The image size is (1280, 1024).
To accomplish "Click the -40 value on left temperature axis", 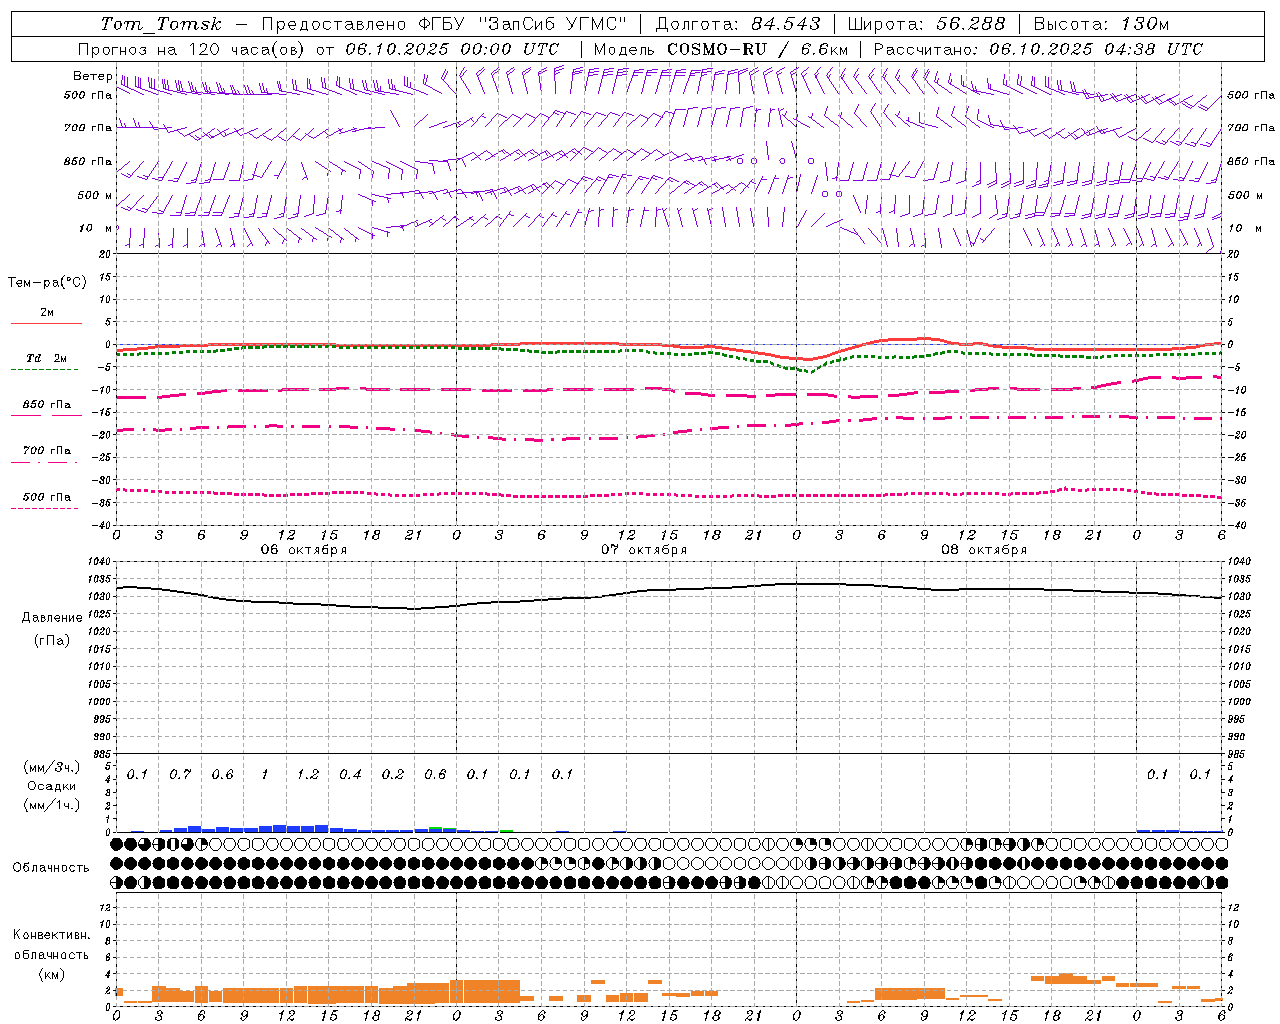I will click(x=103, y=525).
